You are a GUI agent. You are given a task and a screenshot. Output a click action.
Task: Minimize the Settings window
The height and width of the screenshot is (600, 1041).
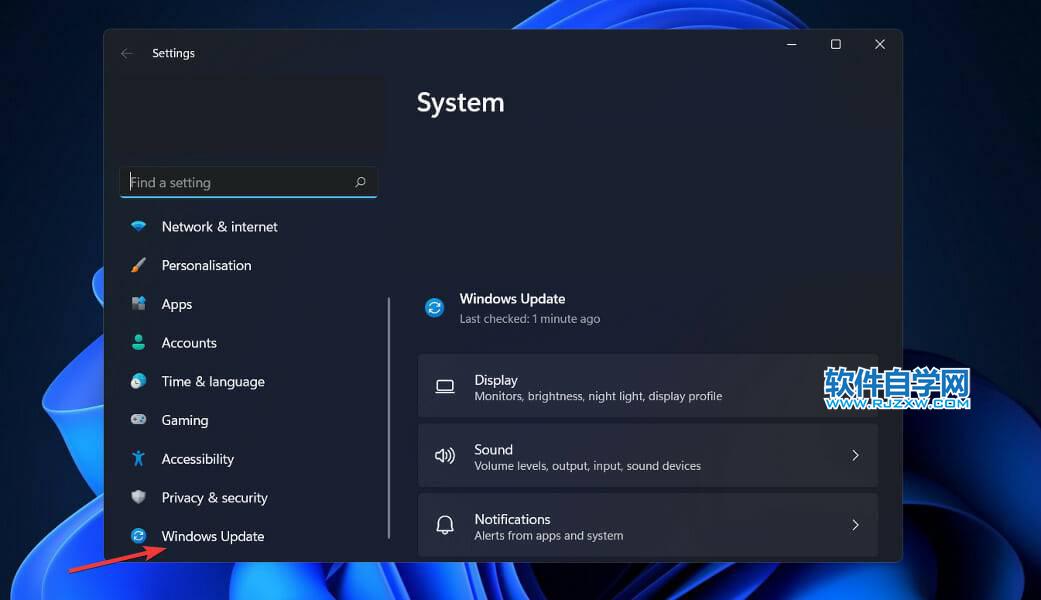coord(791,44)
